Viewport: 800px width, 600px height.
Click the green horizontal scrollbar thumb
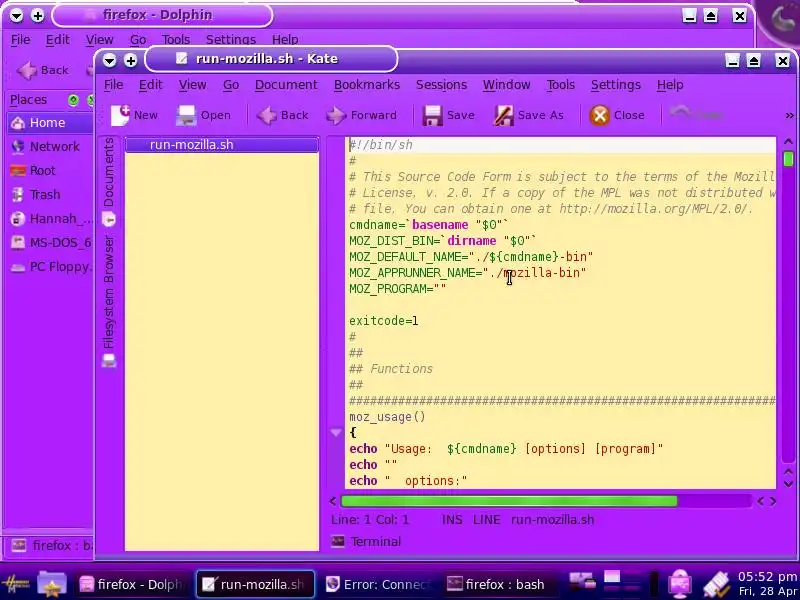point(509,502)
